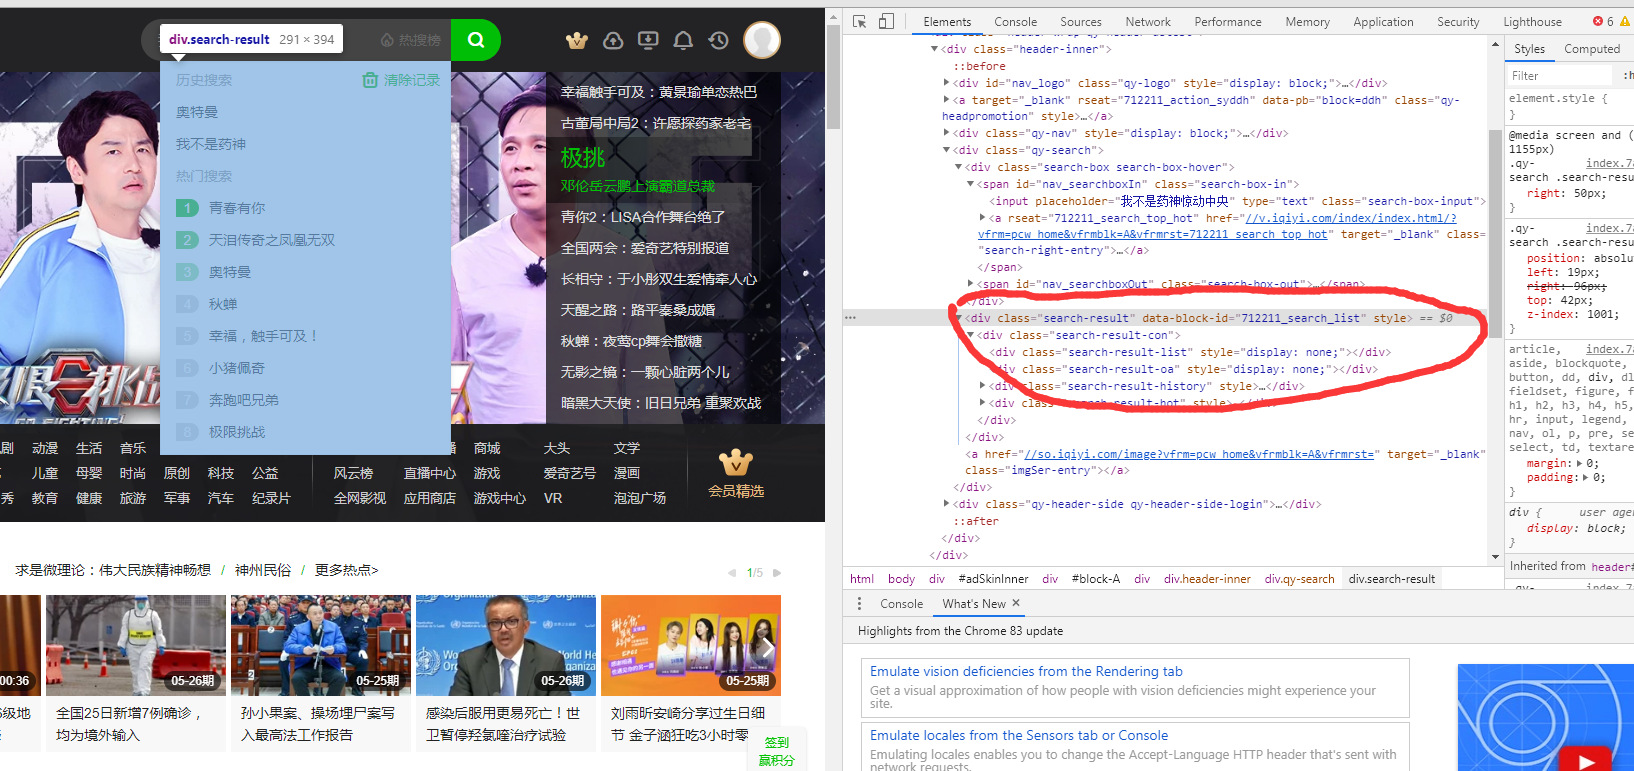Click the Styles Filter input field

(1559, 75)
